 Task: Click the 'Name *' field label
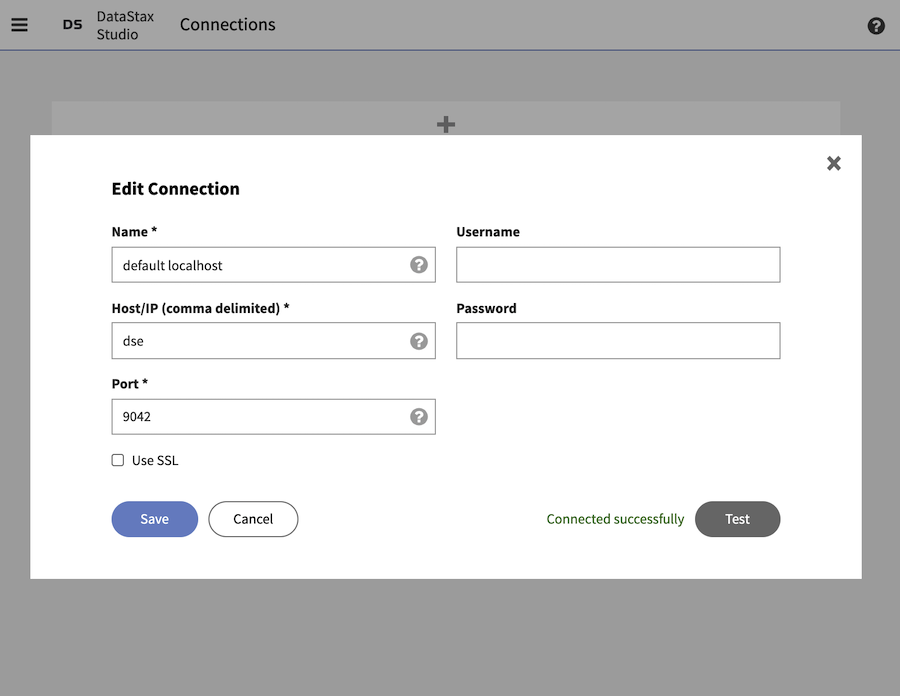pos(134,232)
